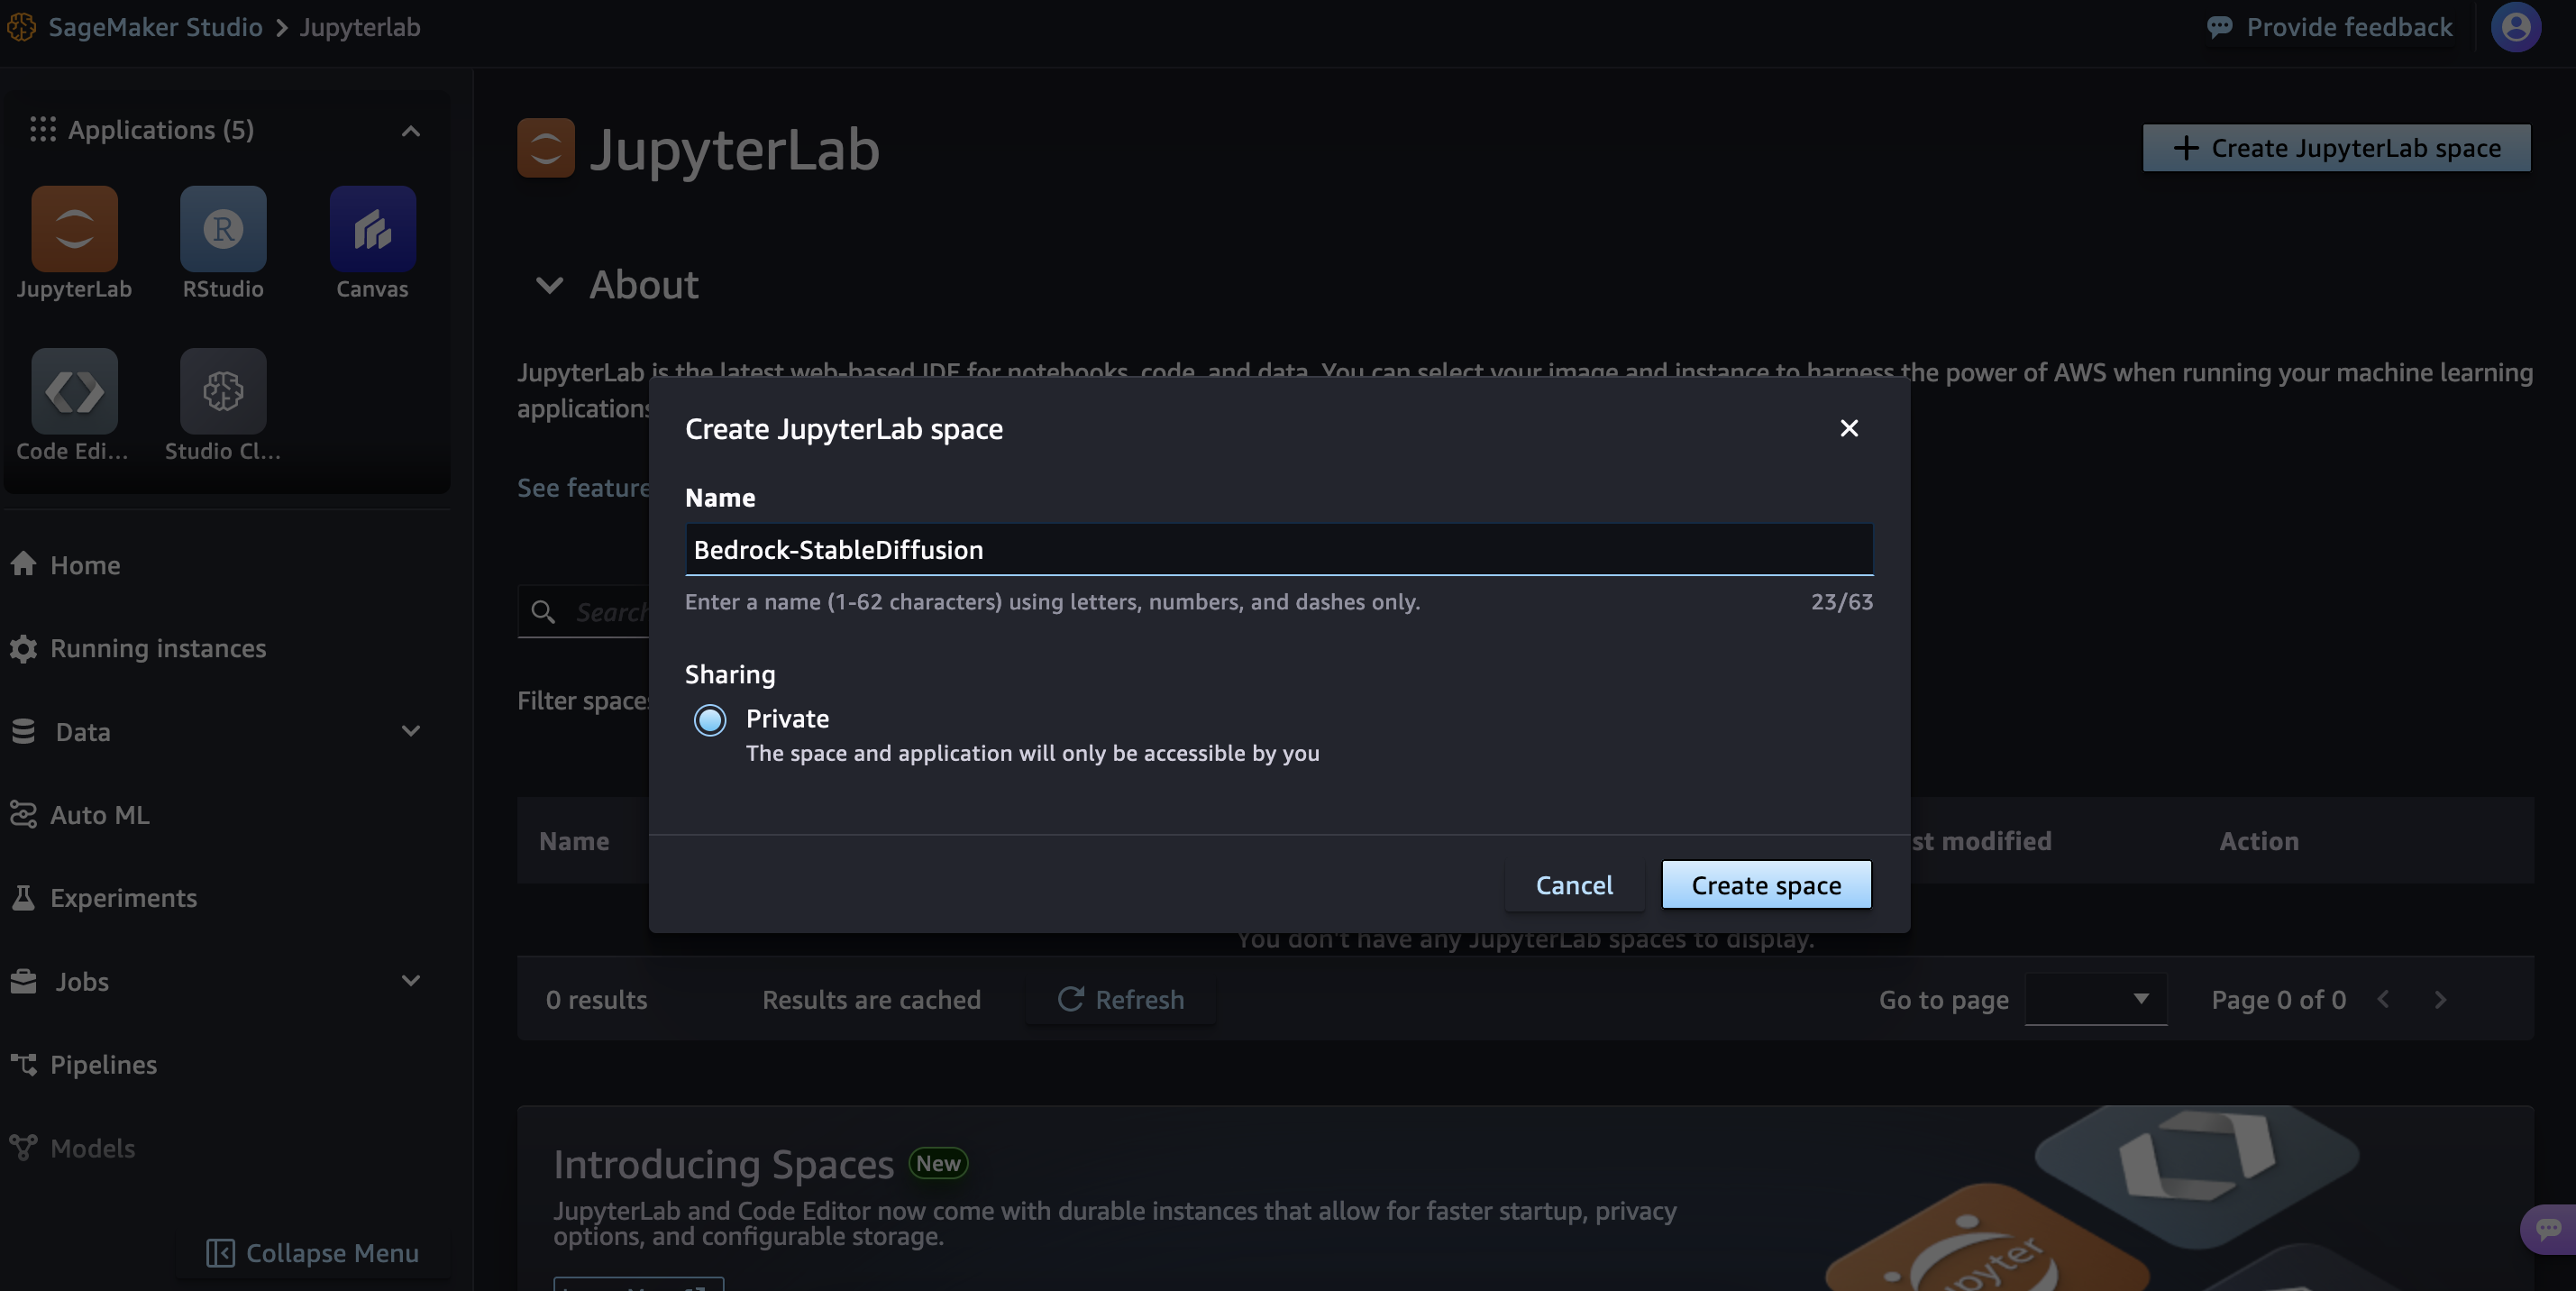Image resolution: width=2576 pixels, height=1291 pixels.
Task: Click the Name column header
Action: click(x=574, y=840)
